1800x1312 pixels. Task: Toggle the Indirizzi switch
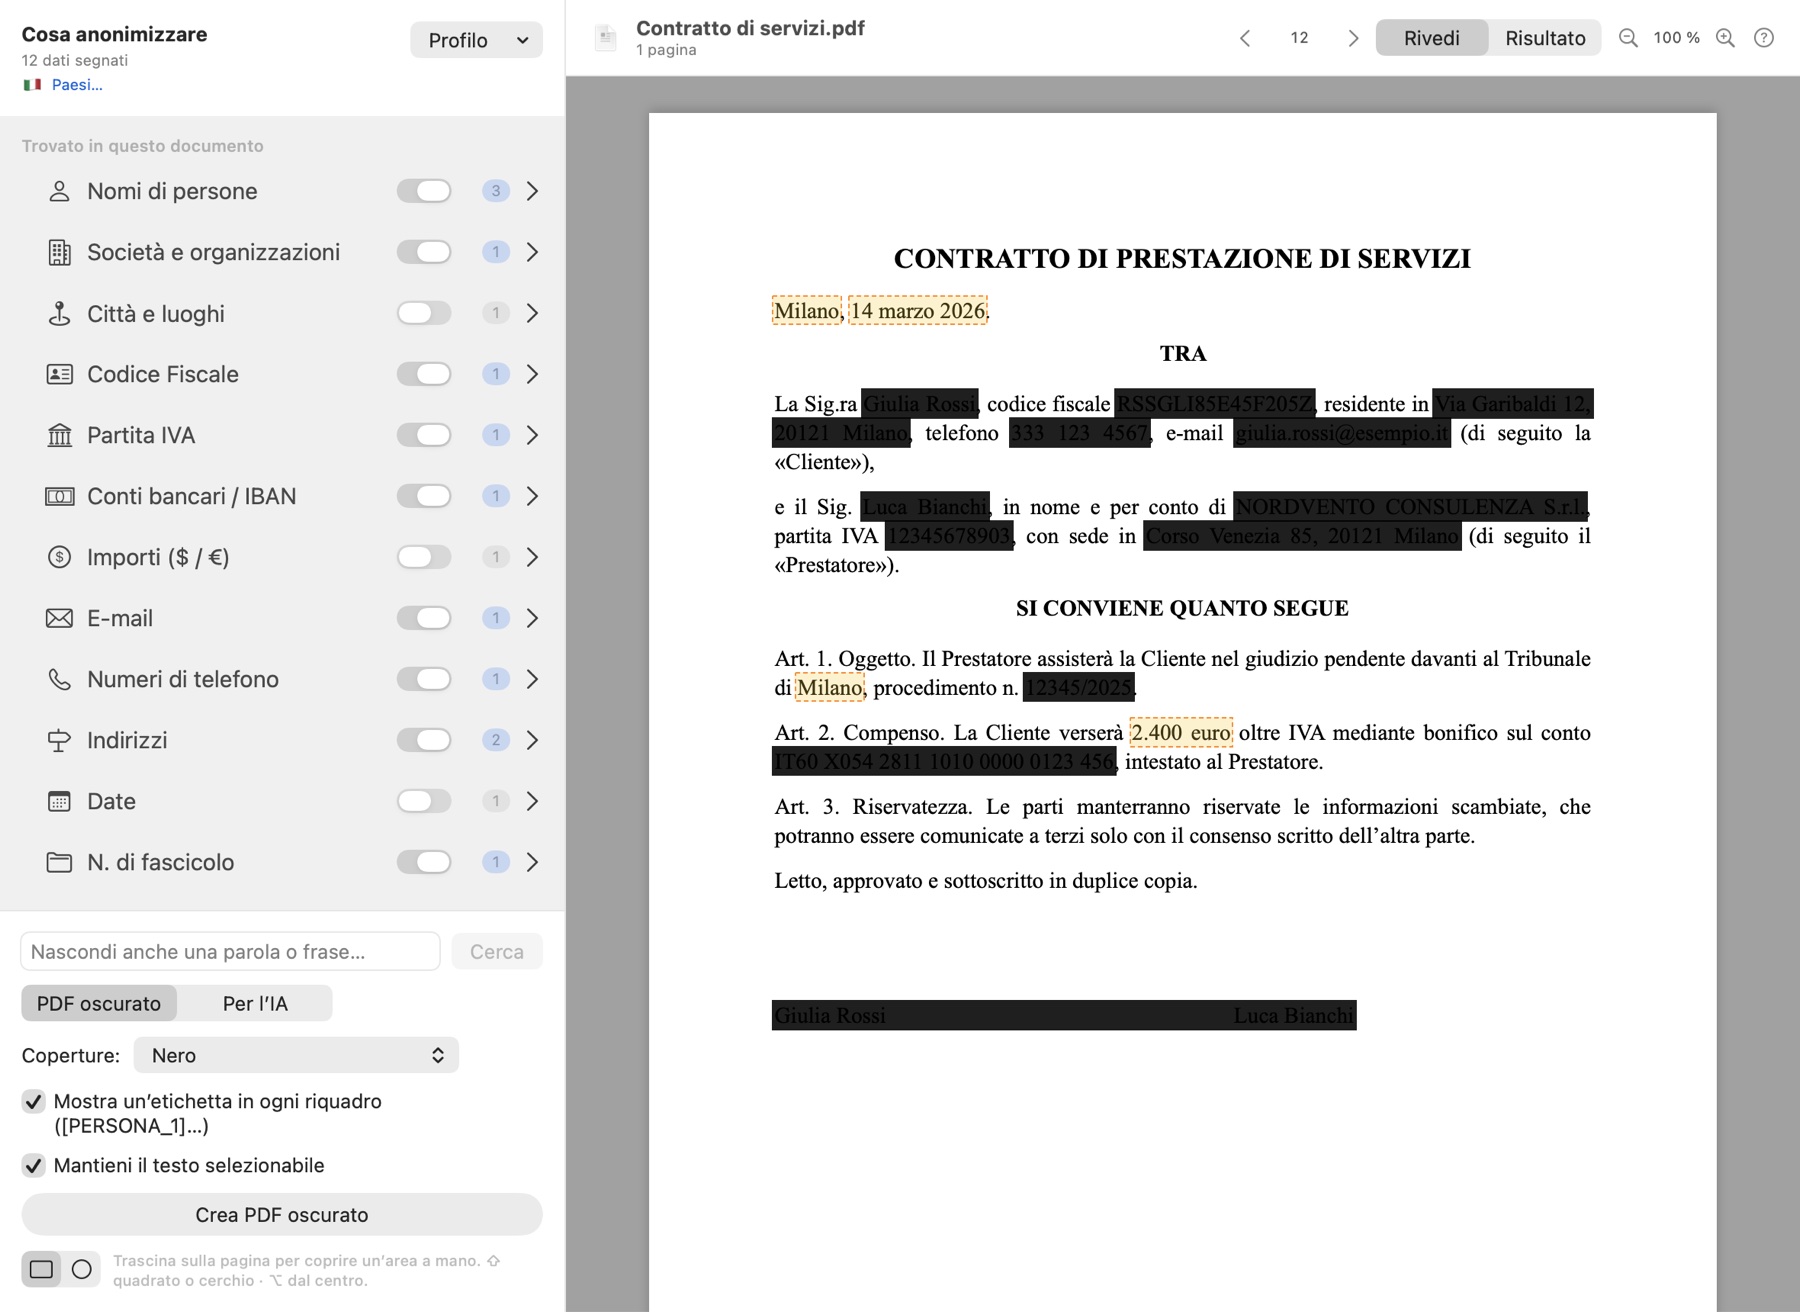click(x=424, y=740)
